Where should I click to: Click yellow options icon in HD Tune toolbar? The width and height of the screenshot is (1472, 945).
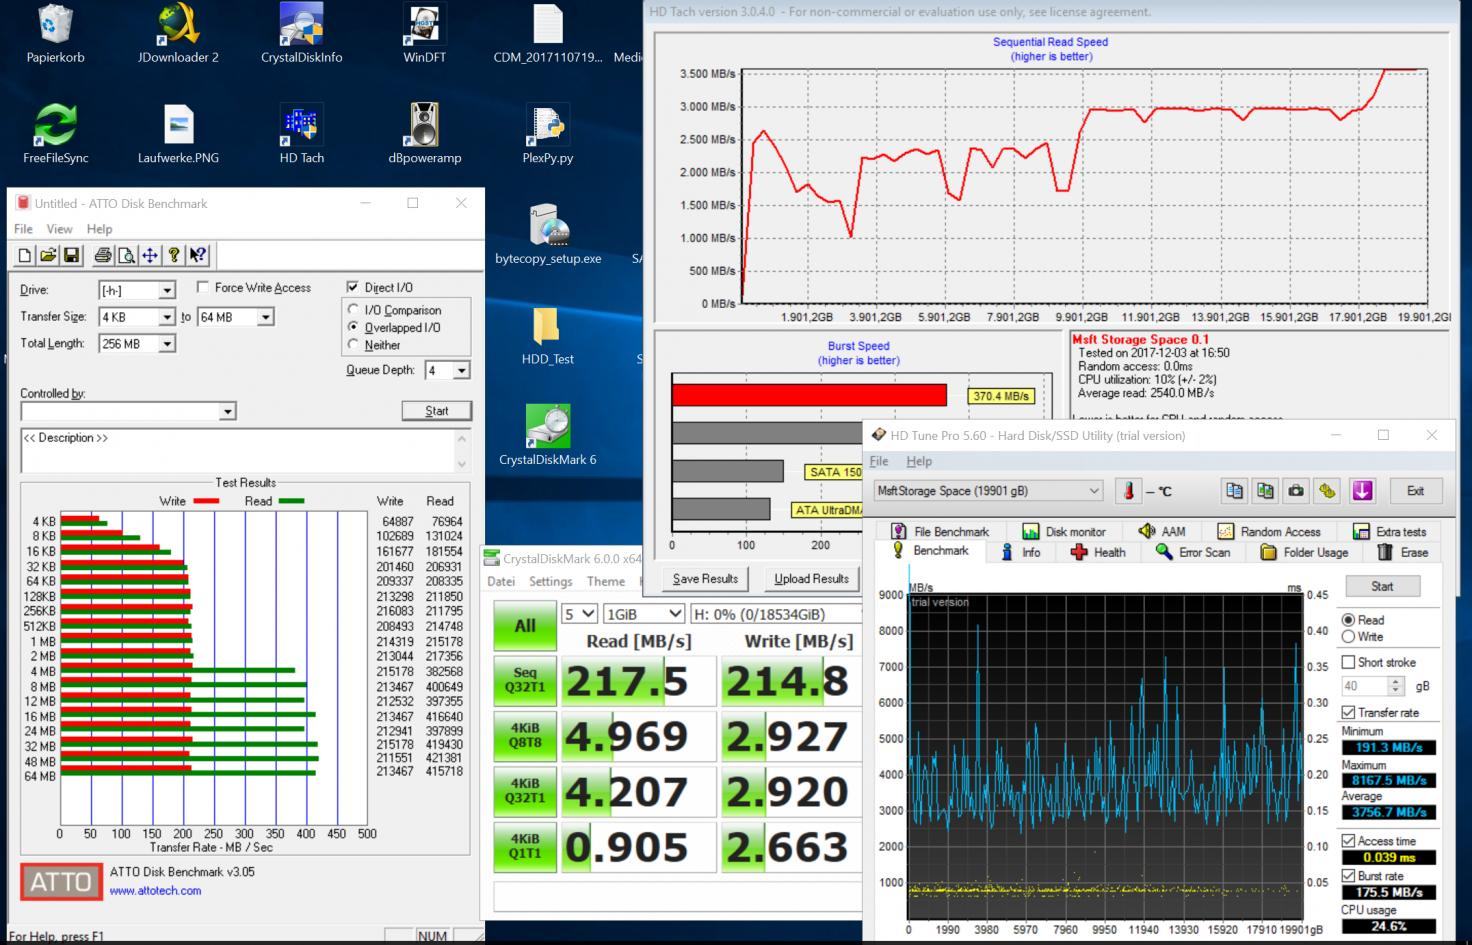coord(1327,491)
